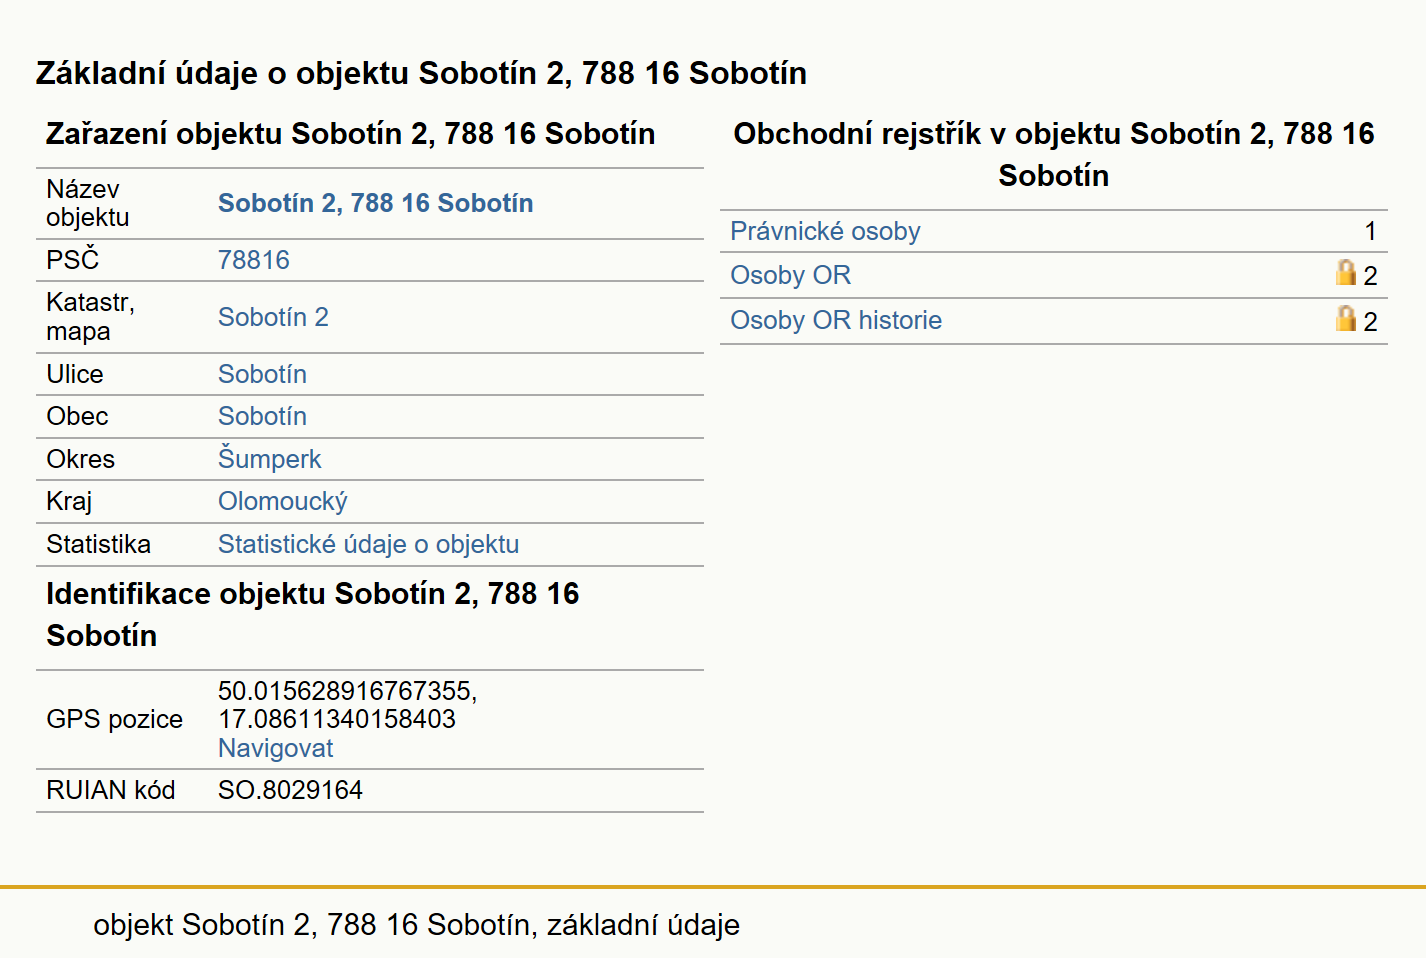Open Statistické údaje o objektu link
This screenshot has height=958, width=1426.
point(369,544)
